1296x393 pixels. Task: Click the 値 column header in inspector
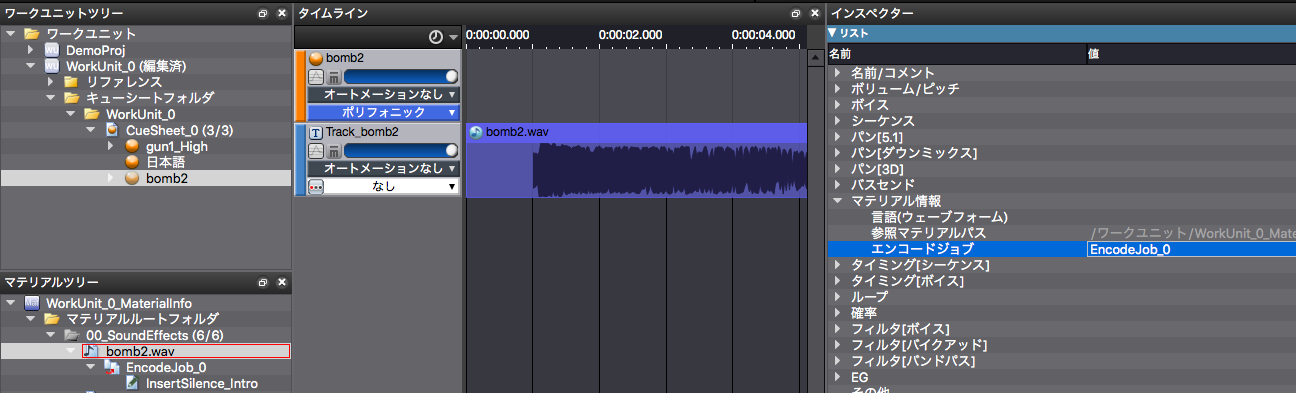coord(1191,53)
